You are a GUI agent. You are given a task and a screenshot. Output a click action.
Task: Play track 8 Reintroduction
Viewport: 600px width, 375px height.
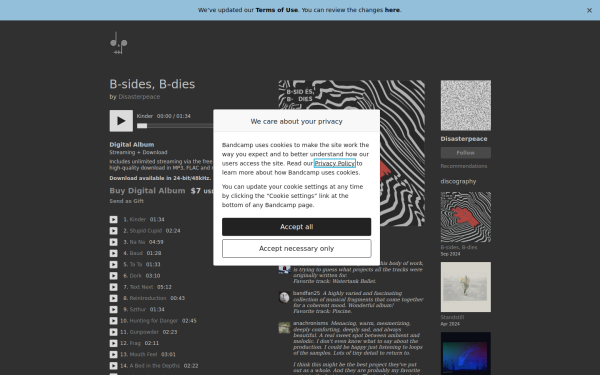pos(113,298)
